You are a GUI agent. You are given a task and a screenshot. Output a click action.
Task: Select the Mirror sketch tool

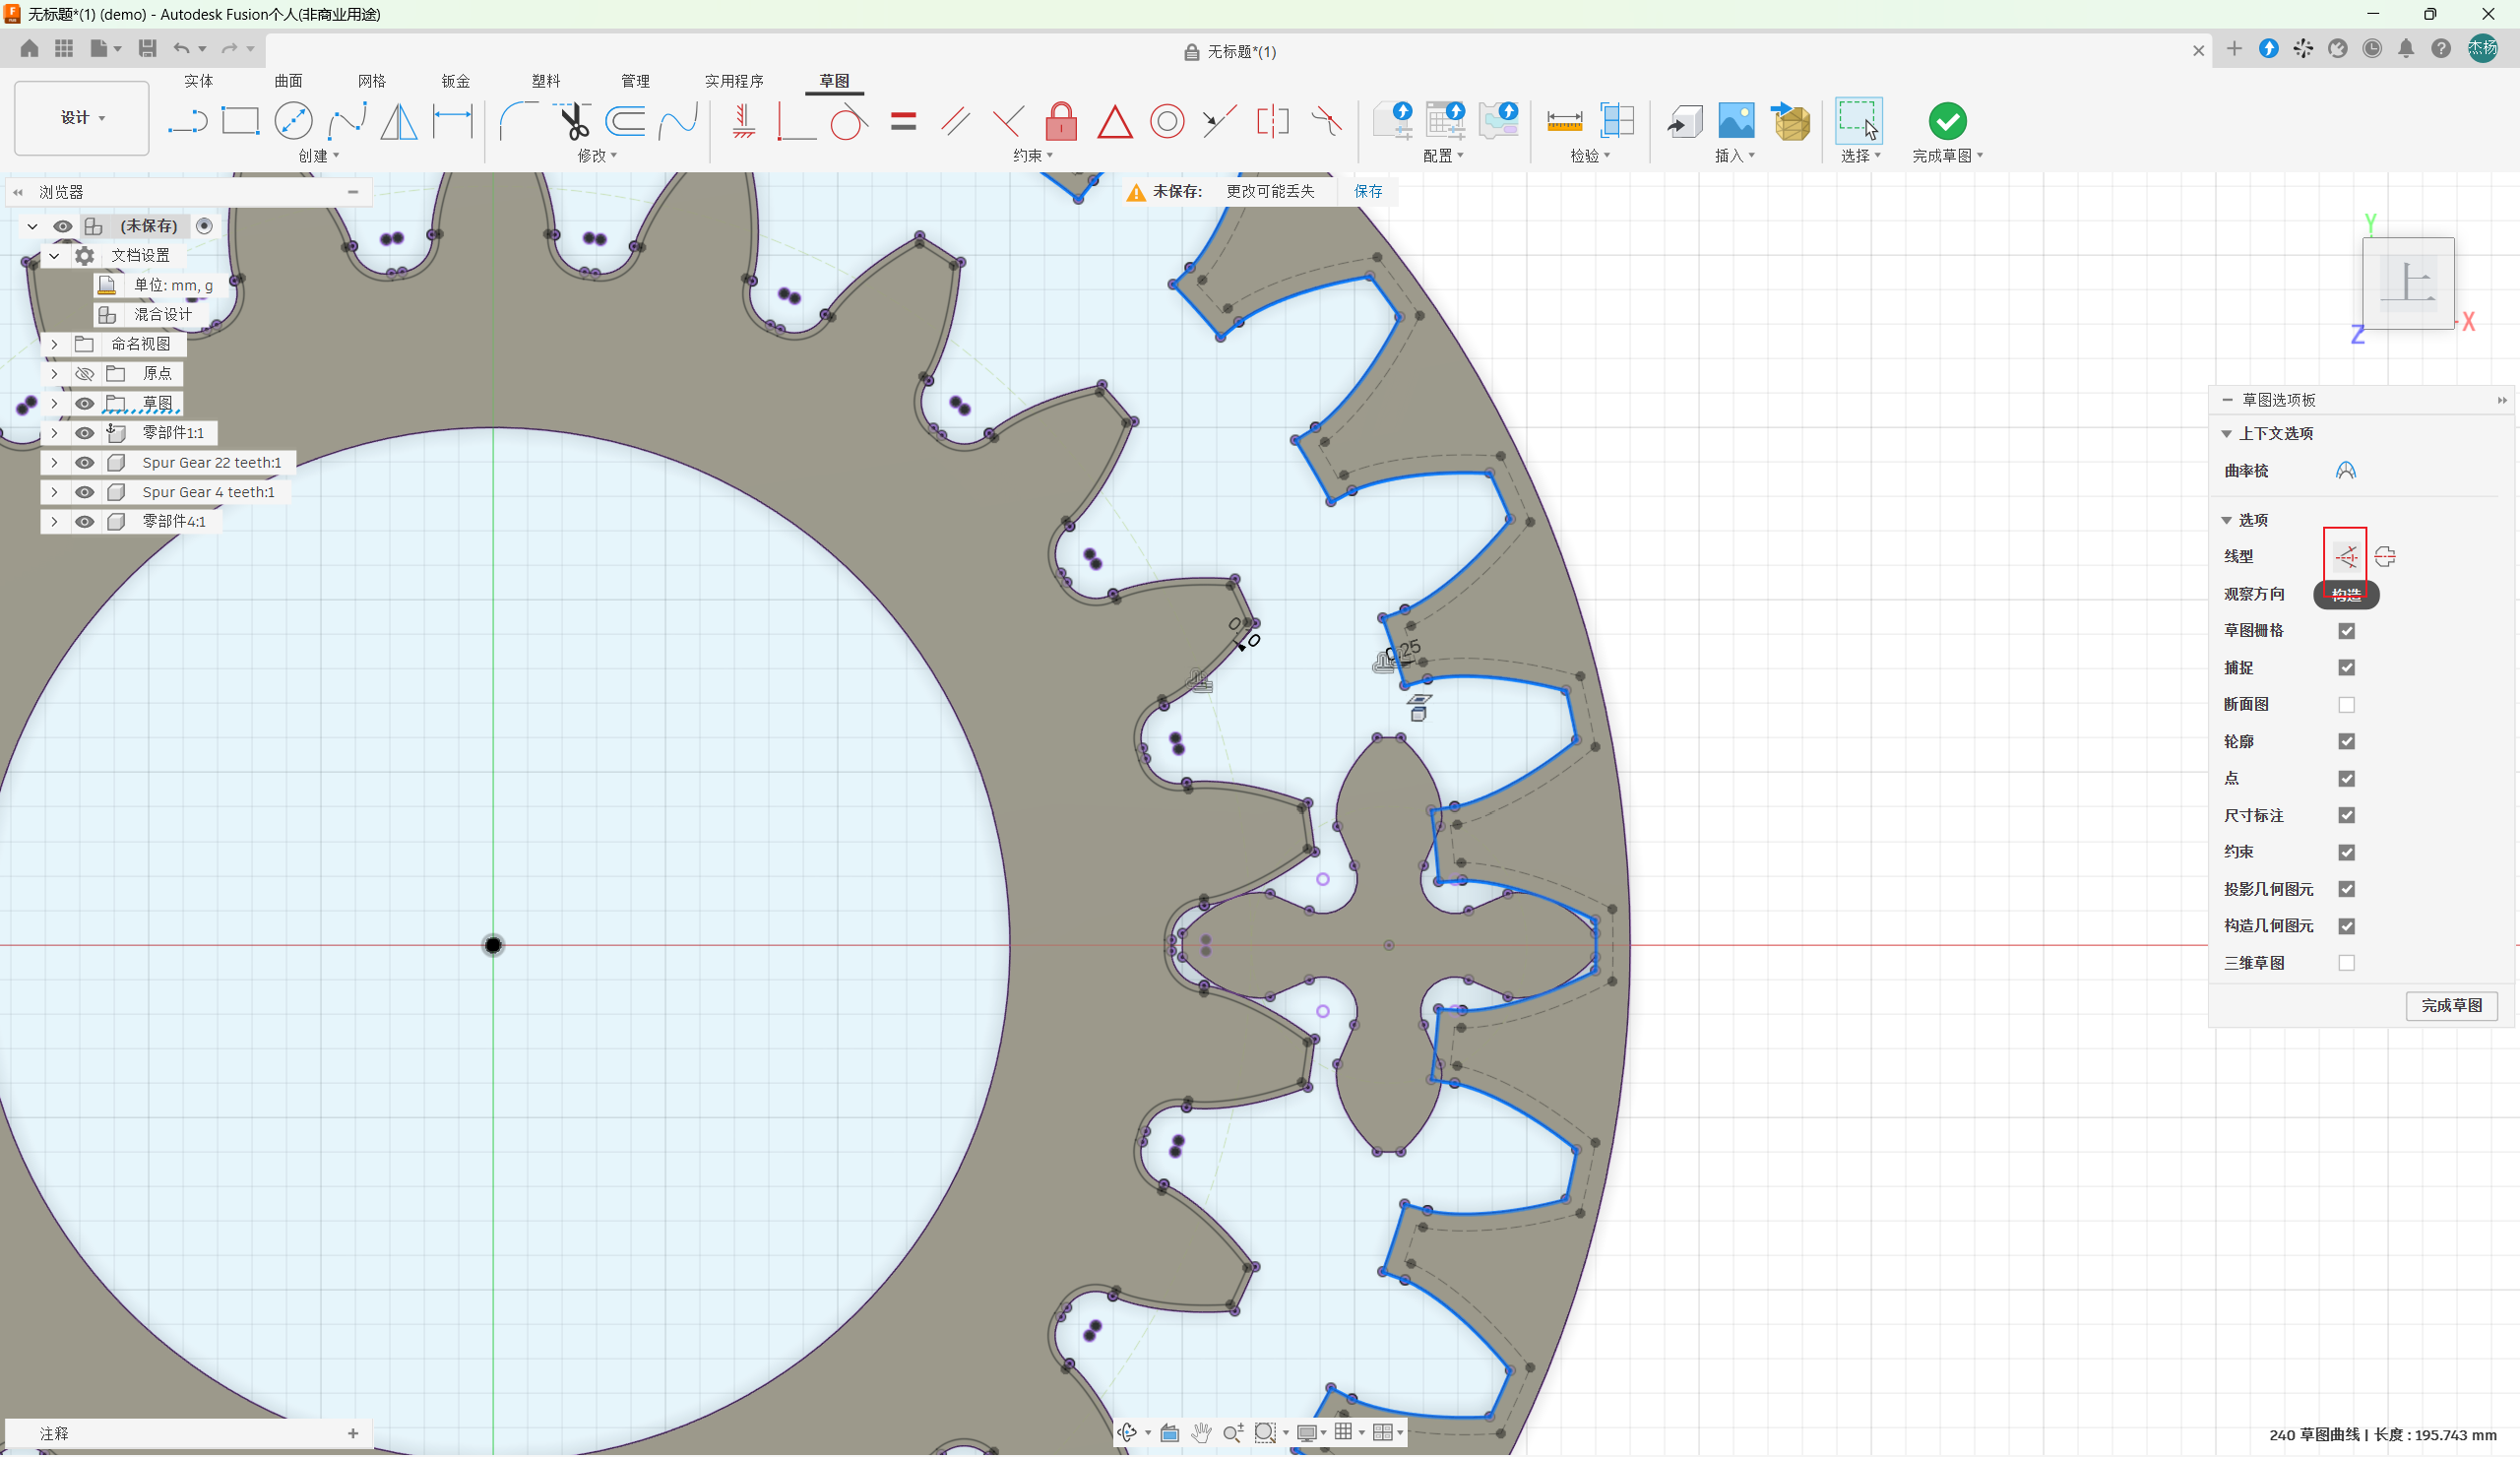click(x=399, y=121)
